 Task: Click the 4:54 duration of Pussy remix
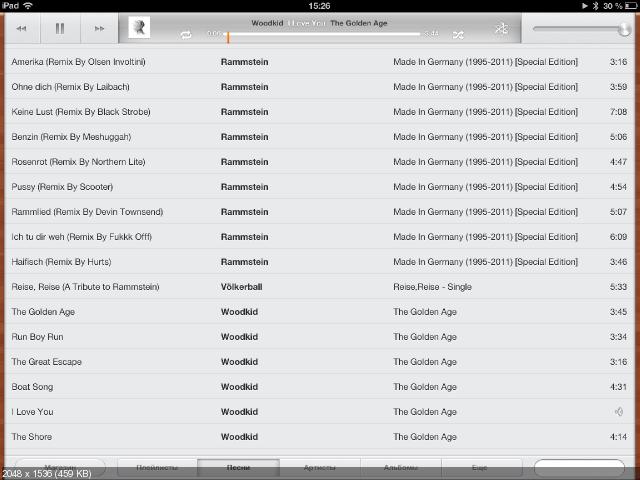618,187
